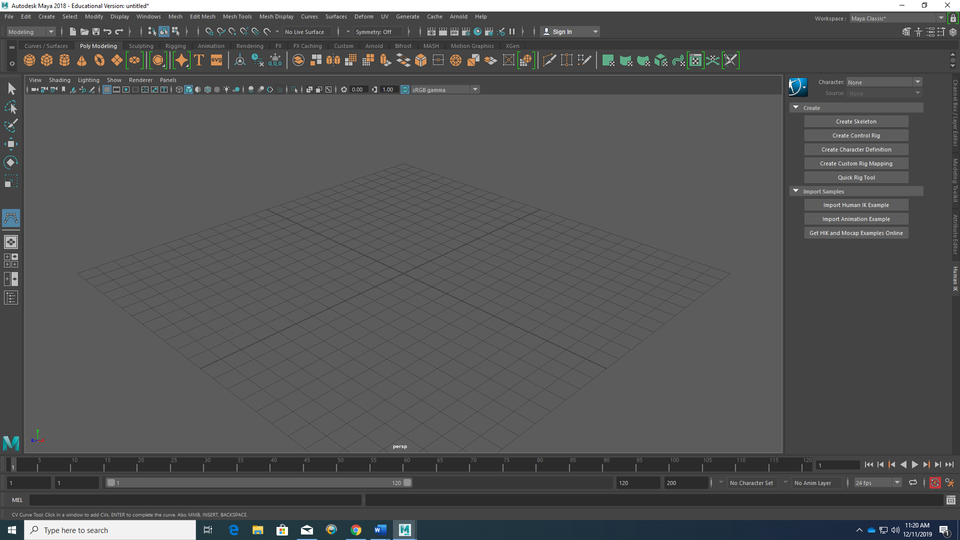Screen dimensions: 960x540
Task: Create a polygon plane from the shelf
Action: click(x=116, y=60)
